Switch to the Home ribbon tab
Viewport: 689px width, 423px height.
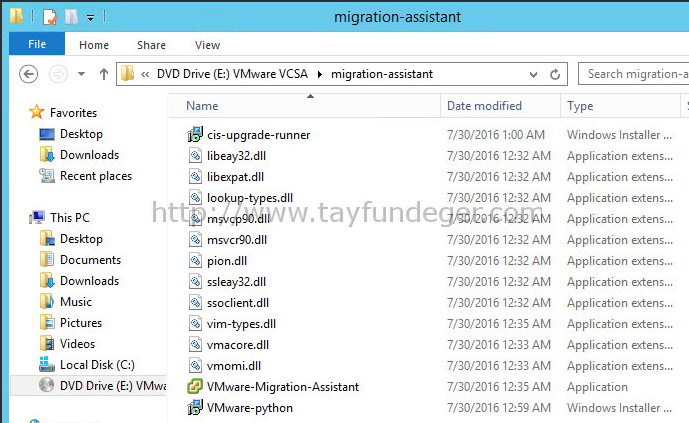[94, 45]
